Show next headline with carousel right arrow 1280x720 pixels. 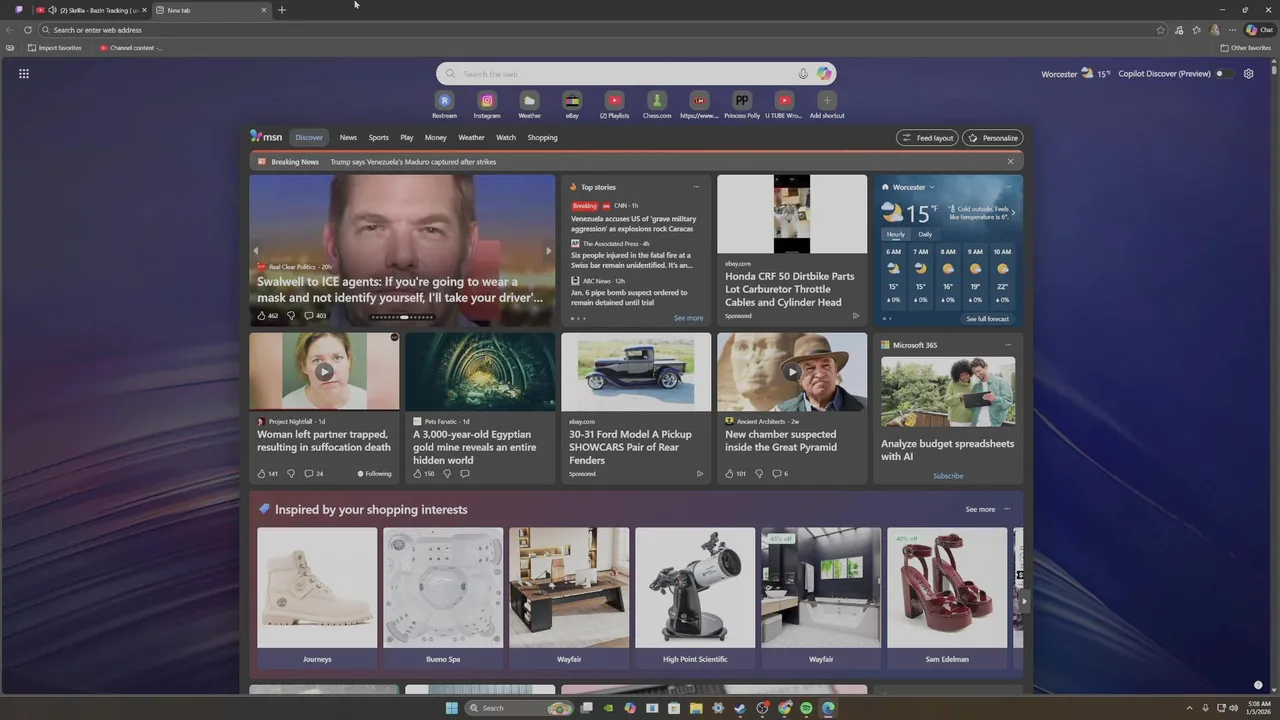(x=548, y=251)
